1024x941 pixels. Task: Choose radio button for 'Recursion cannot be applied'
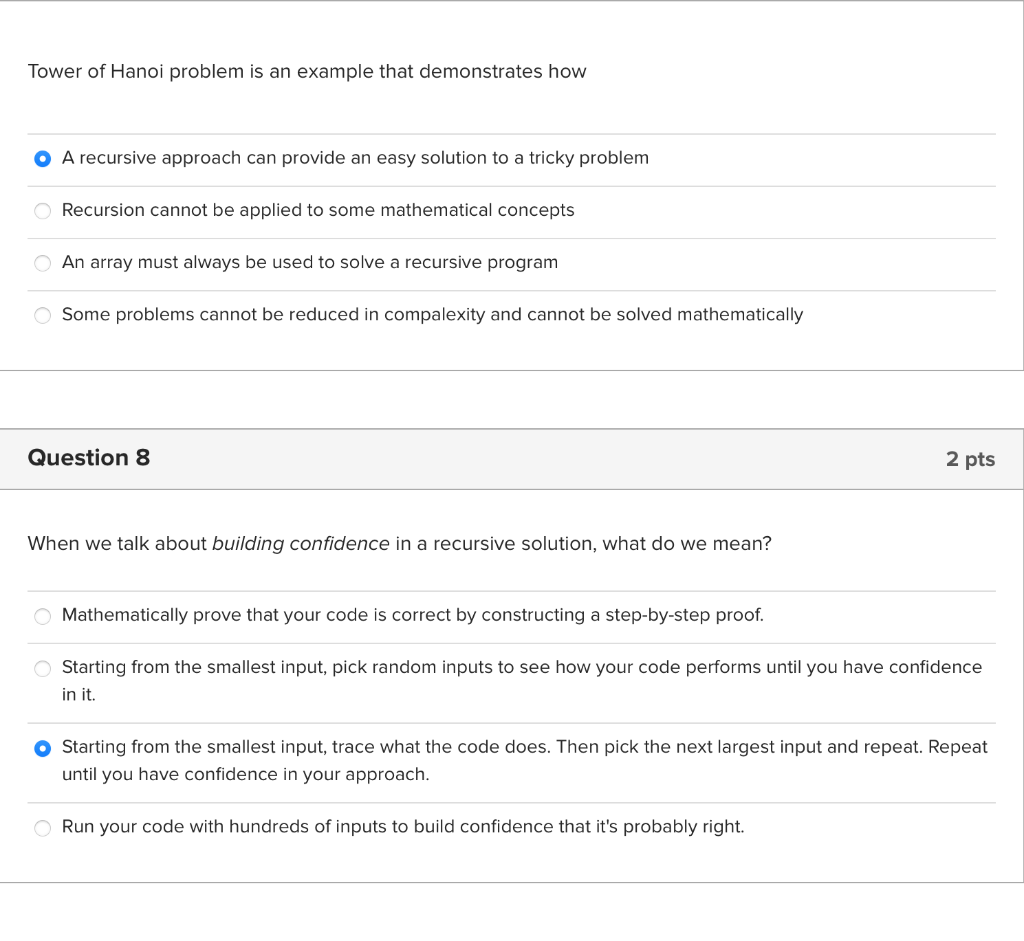click(42, 211)
